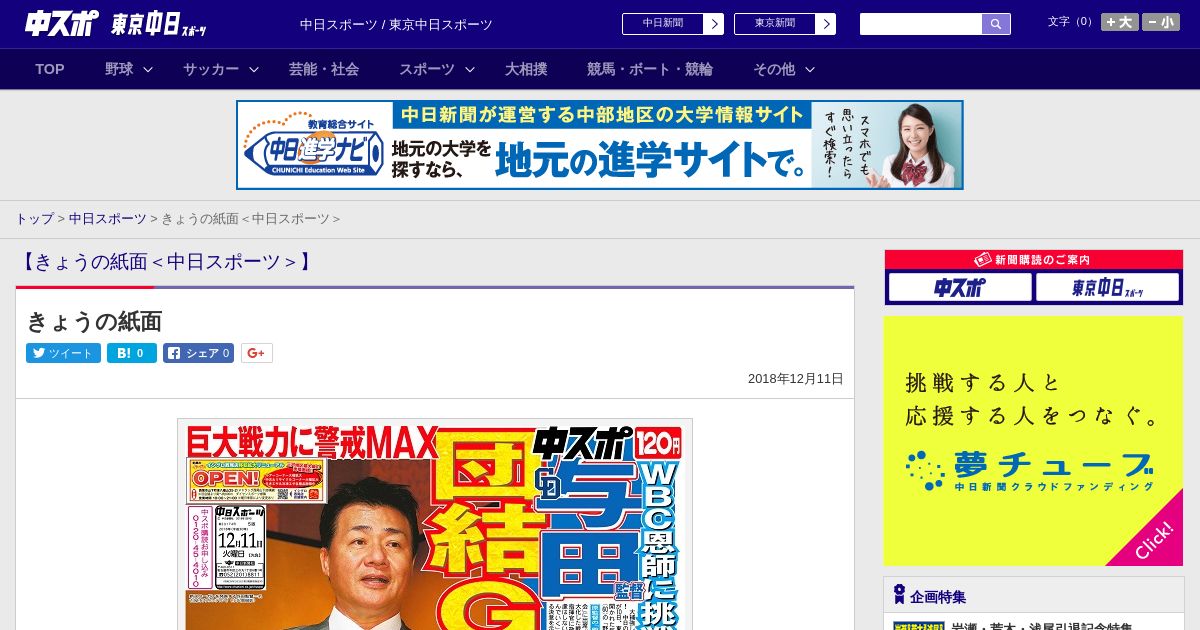The image size is (1200, 630).
Task: Decrease font size with －小 button
Action: (1161, 22)
